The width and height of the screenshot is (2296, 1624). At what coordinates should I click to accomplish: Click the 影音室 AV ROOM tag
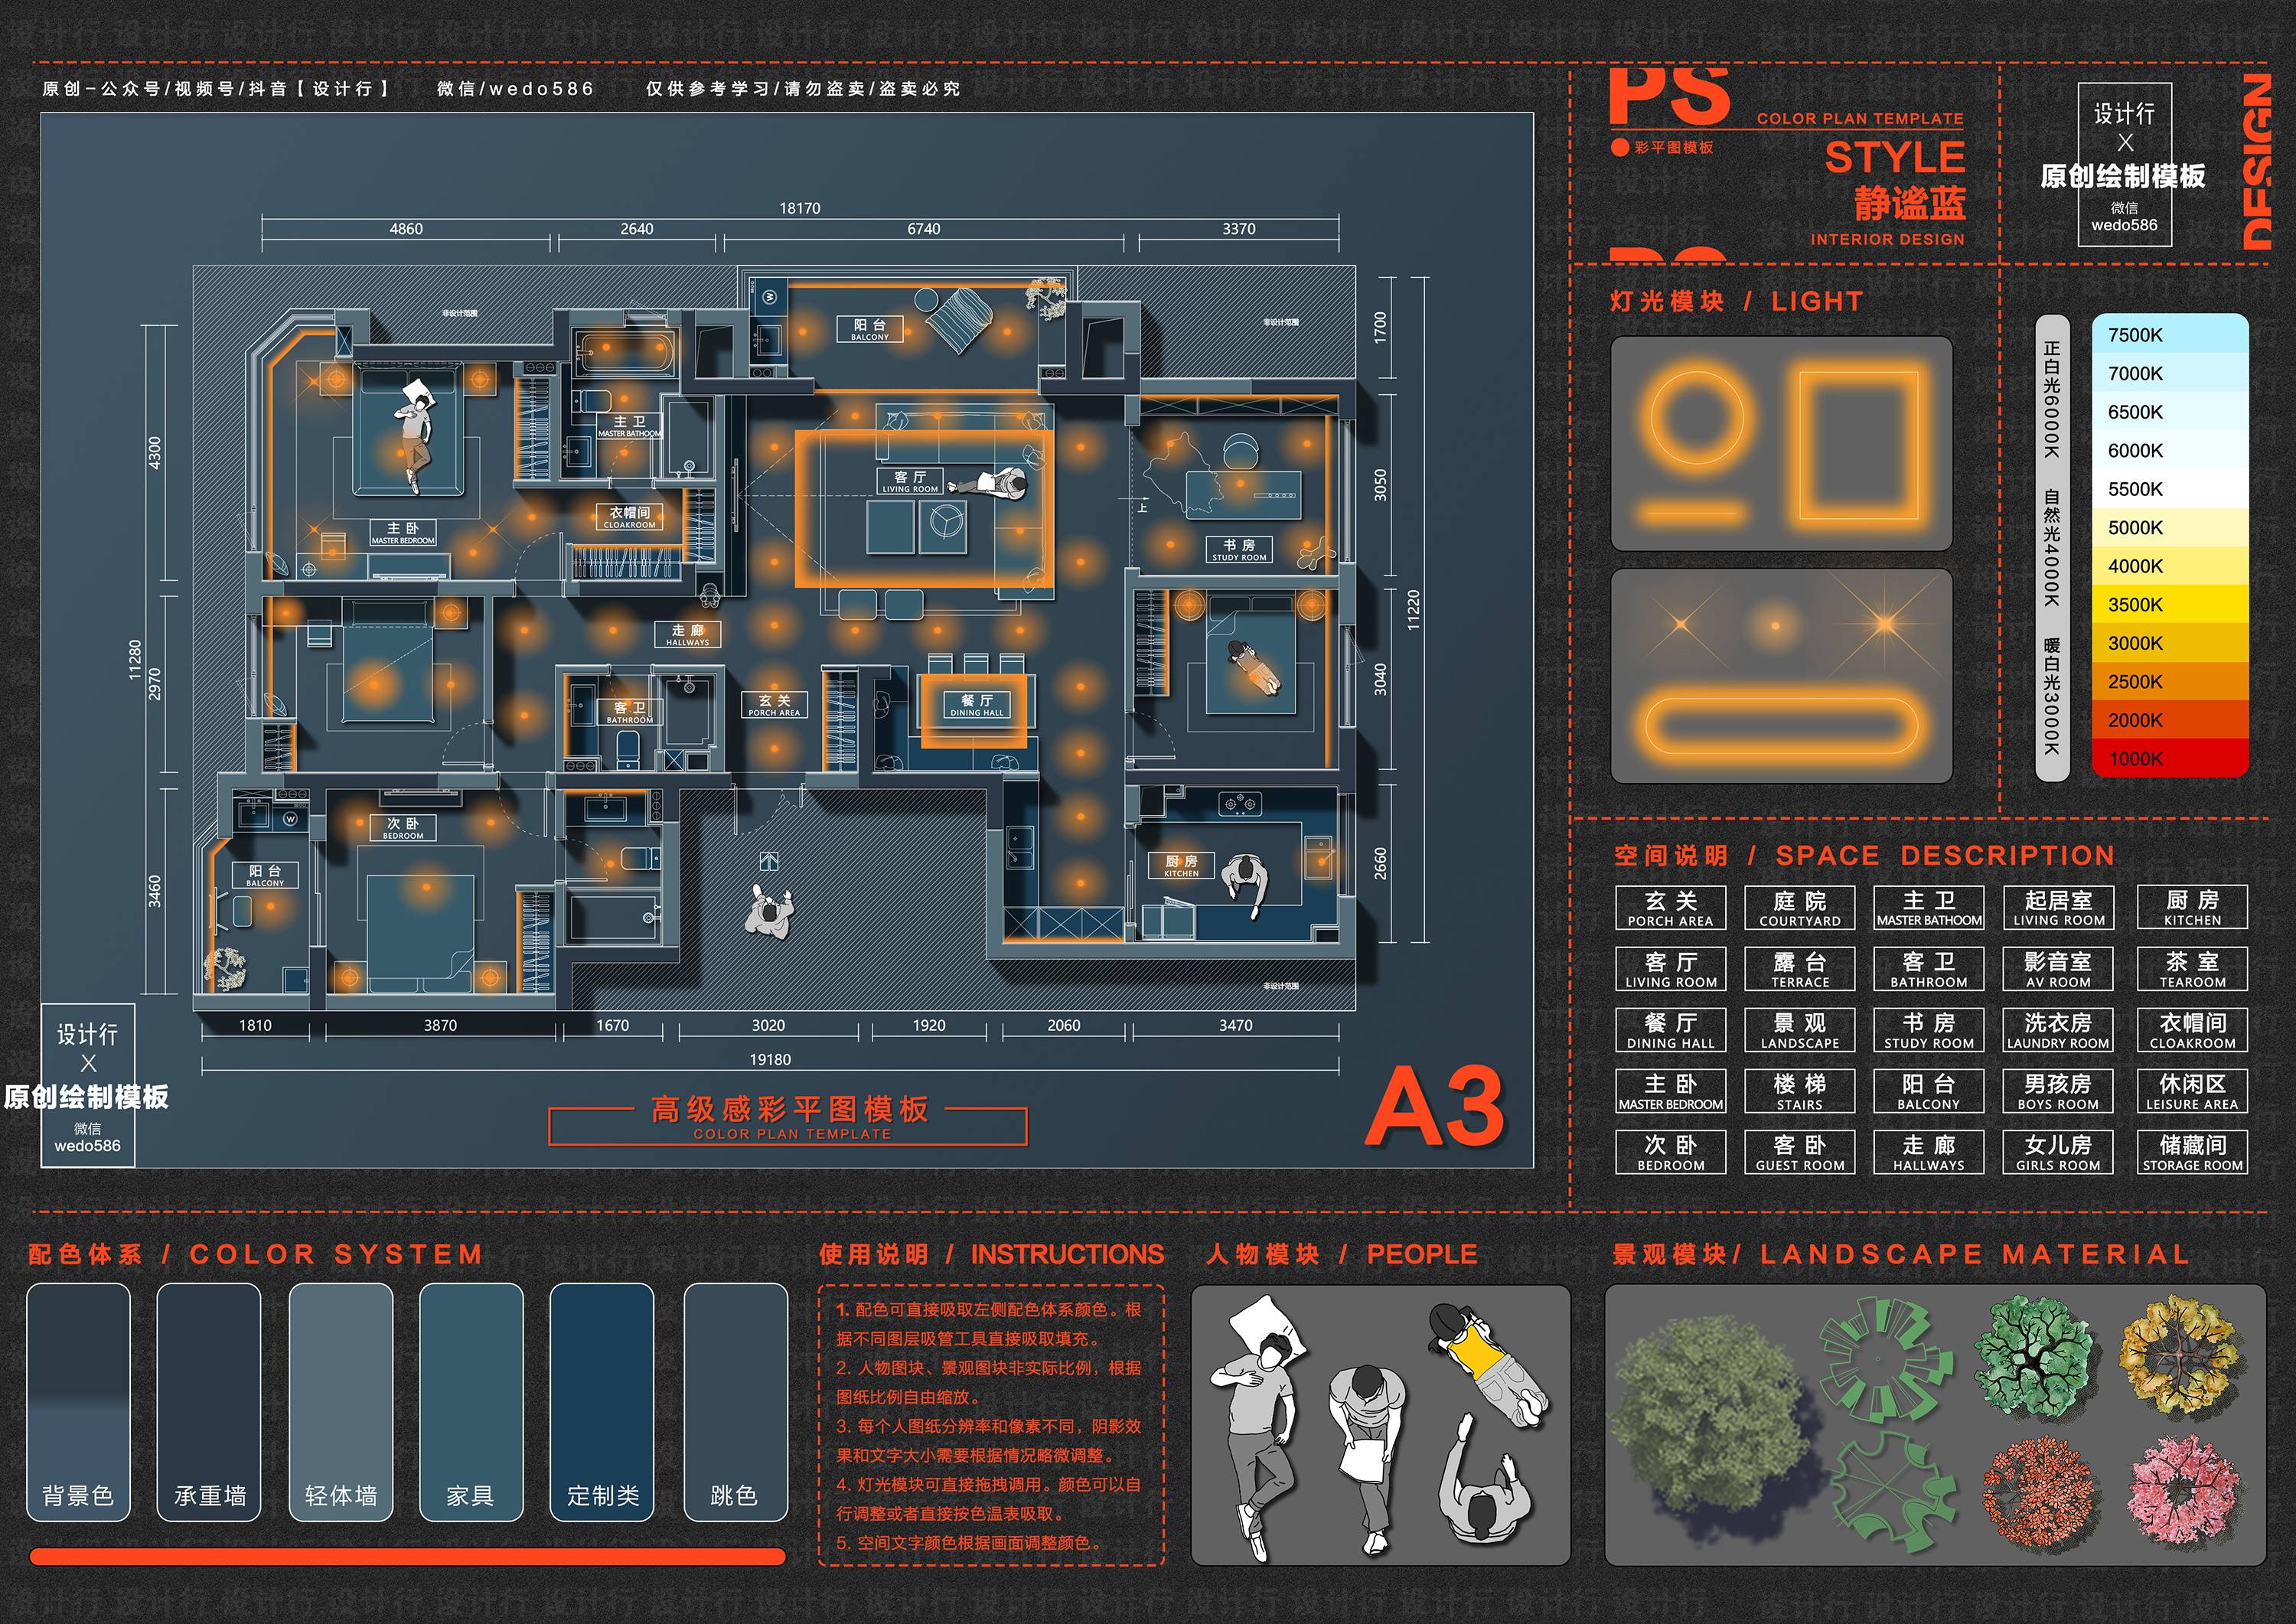2058,968
